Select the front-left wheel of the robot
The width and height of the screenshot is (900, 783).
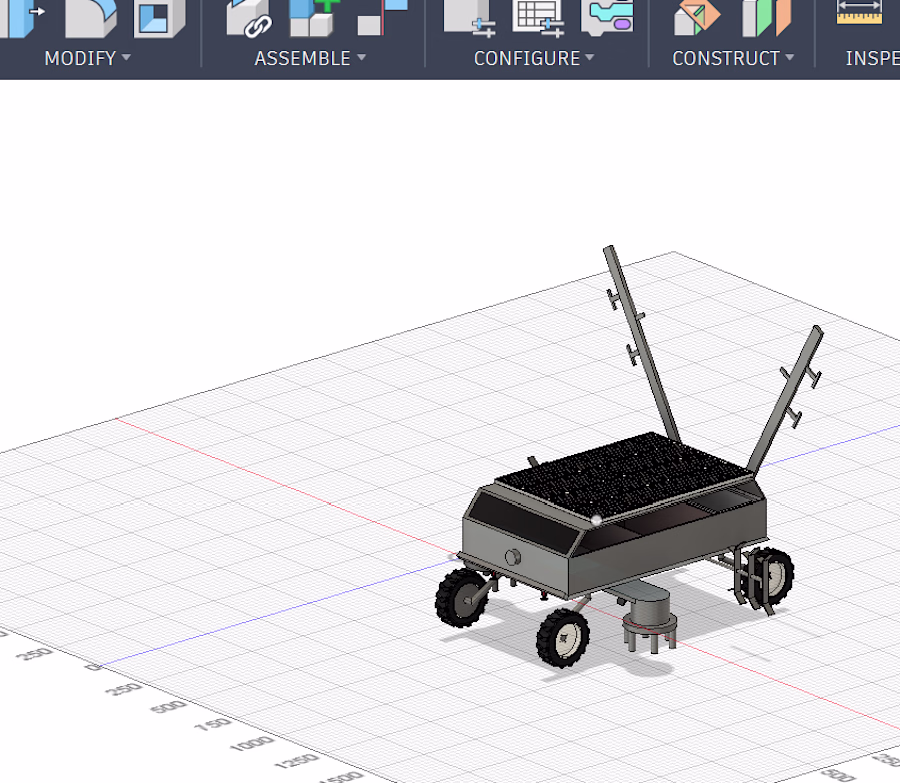point(461,598)
